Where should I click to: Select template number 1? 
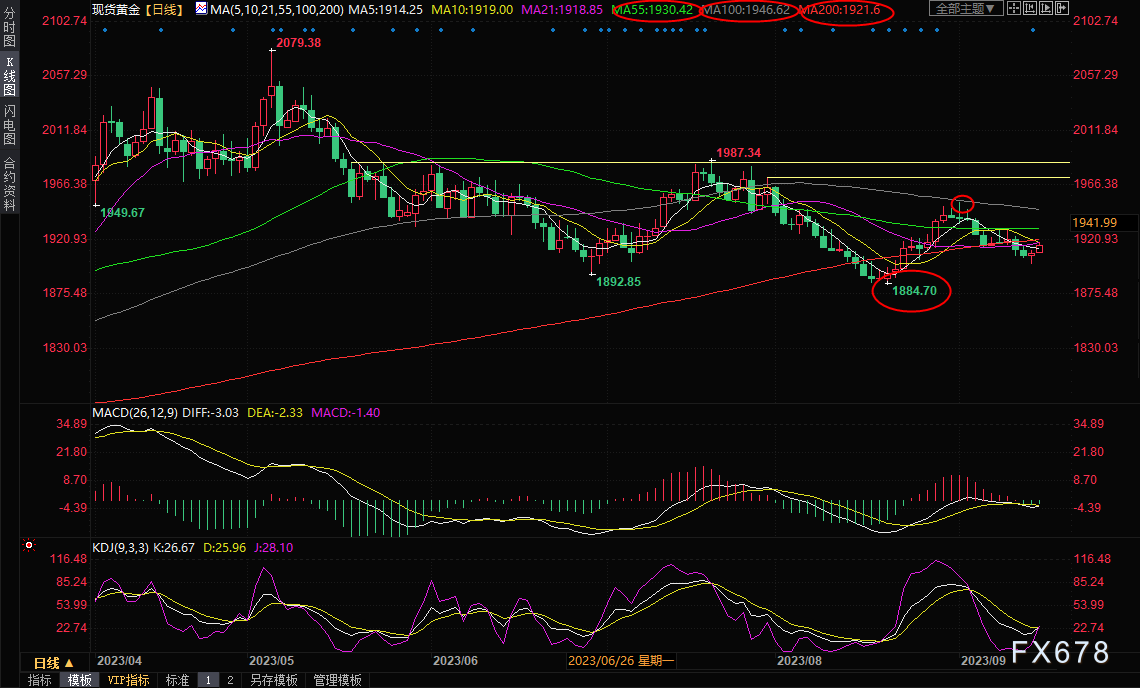208,680
